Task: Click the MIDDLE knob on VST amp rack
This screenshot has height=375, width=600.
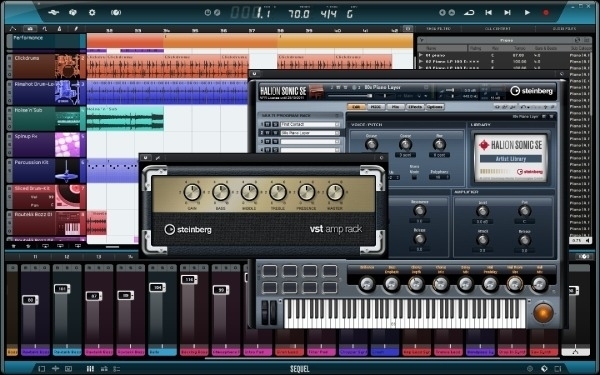Action: 249,192
